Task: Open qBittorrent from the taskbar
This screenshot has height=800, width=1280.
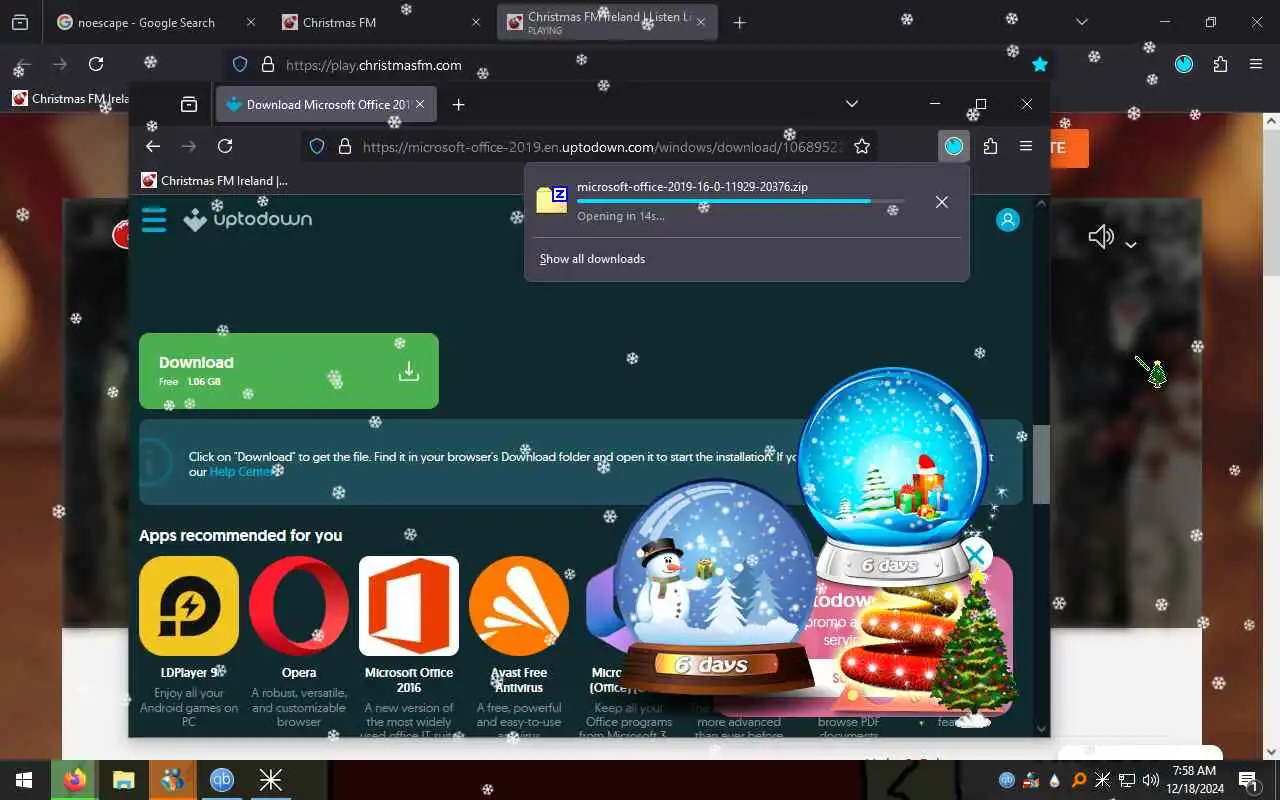Action: pos(222,780)
